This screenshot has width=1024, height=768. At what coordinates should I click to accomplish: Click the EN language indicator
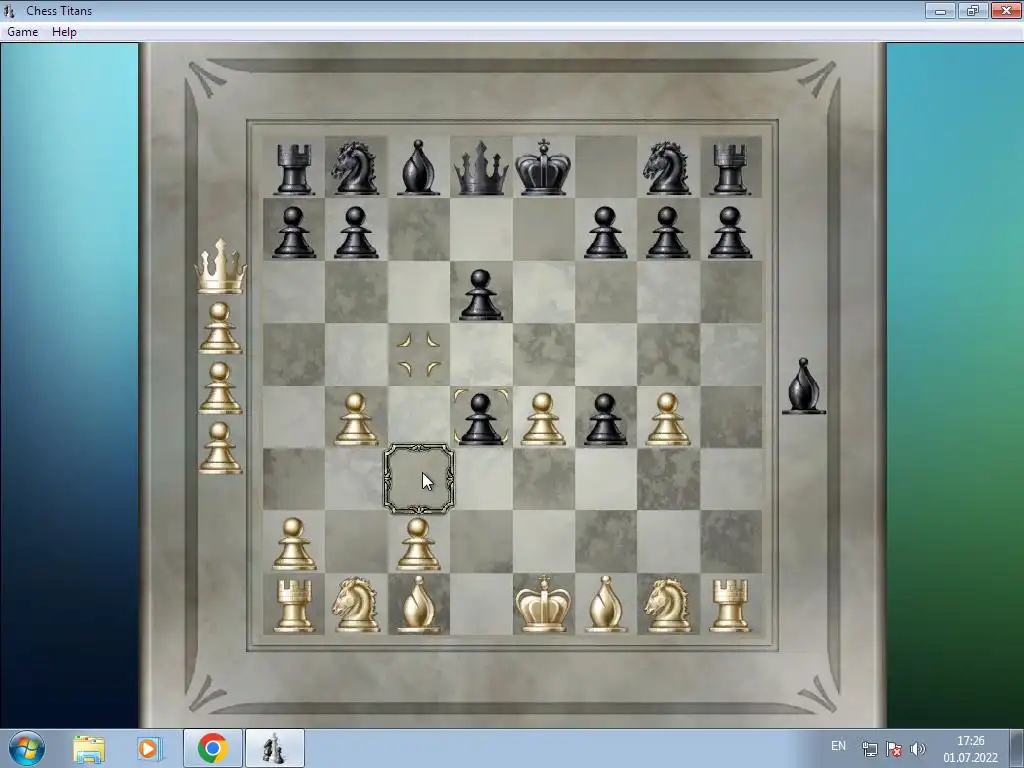839,746
